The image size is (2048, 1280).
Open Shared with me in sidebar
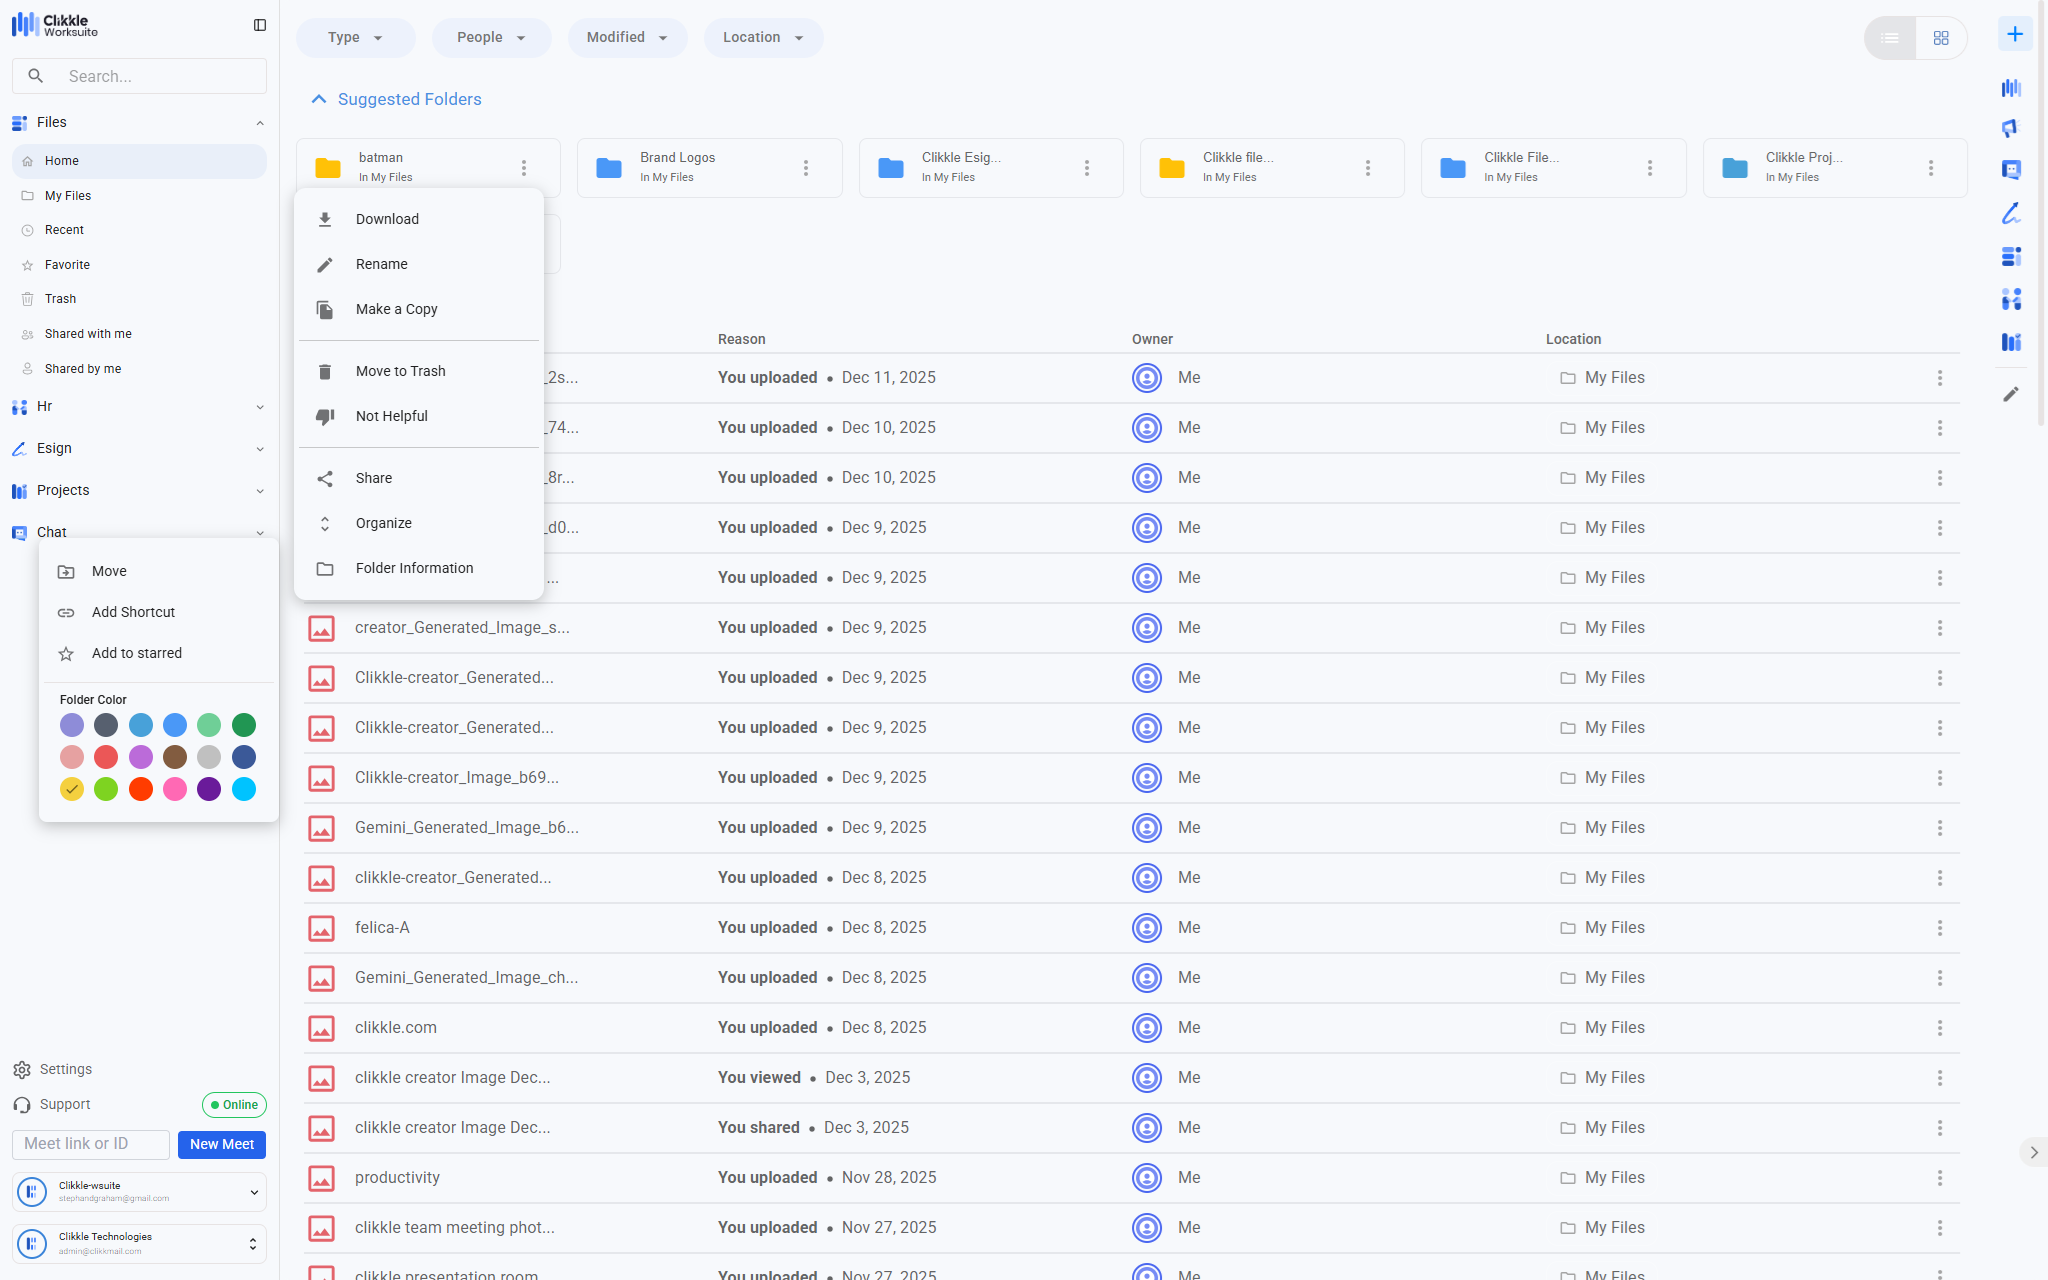click(88, 334)
